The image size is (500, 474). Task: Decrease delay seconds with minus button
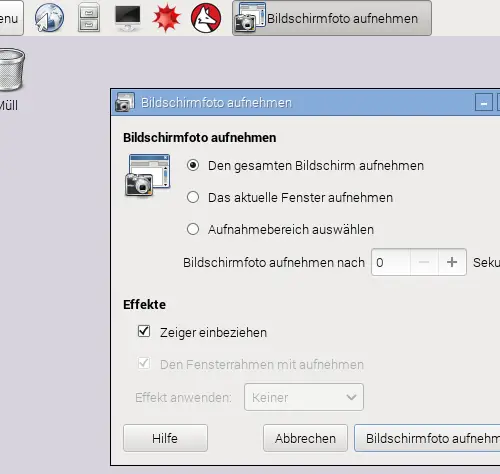point(424,262)
